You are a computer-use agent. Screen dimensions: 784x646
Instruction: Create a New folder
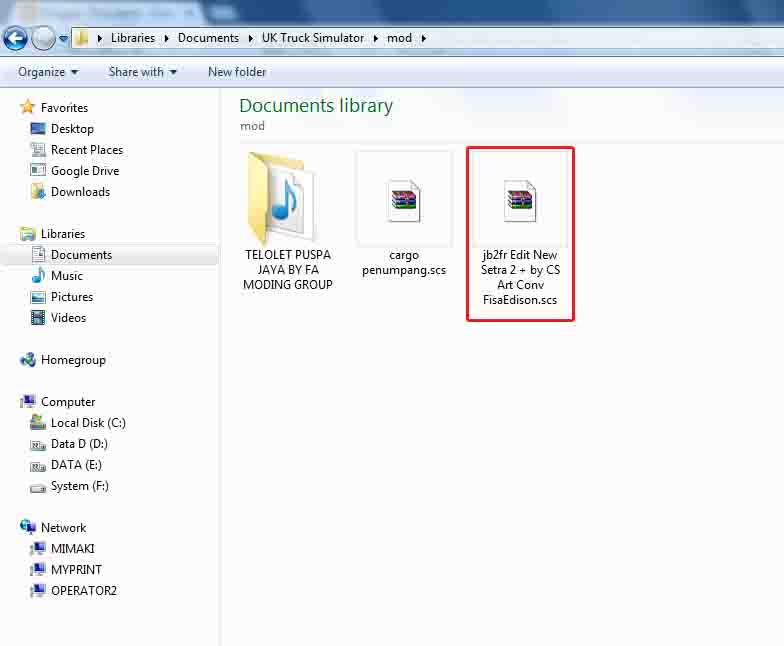pyautogui.click(x=237, y=72)
